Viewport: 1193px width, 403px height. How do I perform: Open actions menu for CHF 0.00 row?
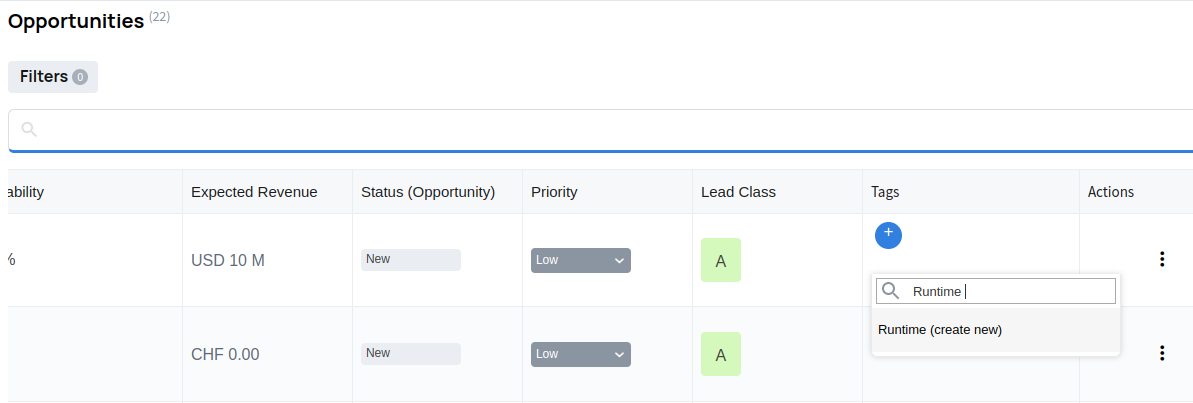click(x=1161, y=353)
